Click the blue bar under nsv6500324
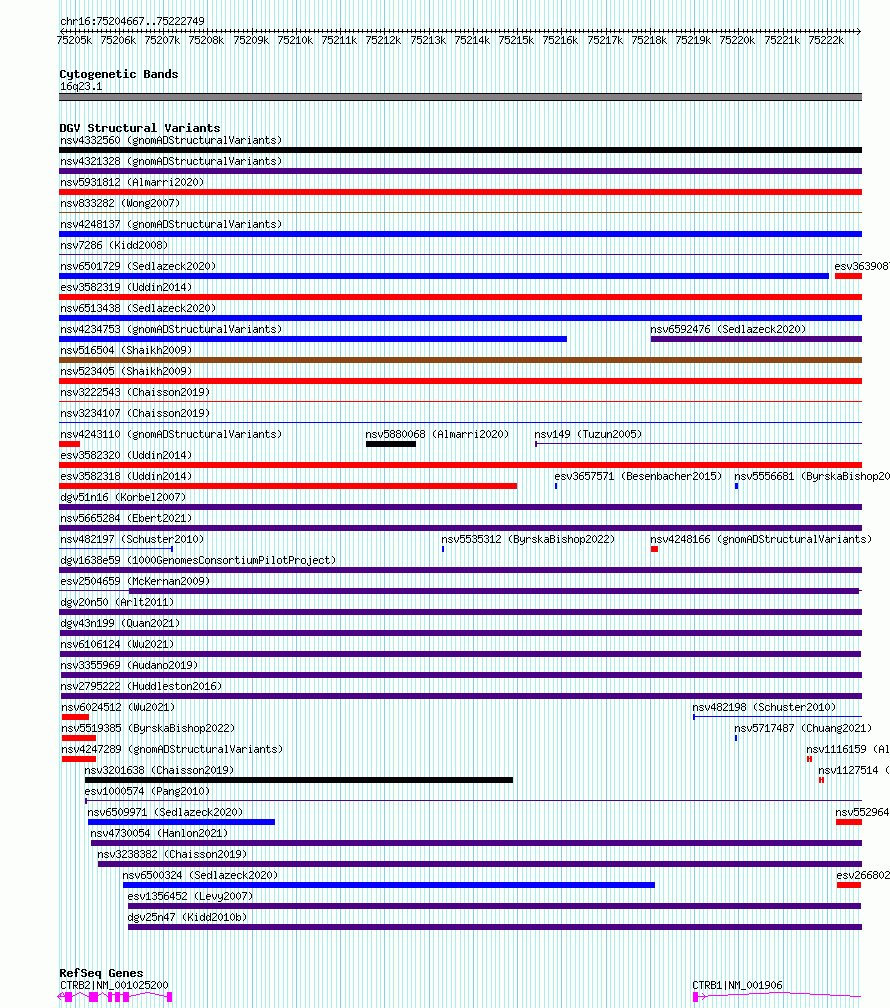This screenshot has height=1008, width=890. coord(388,885)
